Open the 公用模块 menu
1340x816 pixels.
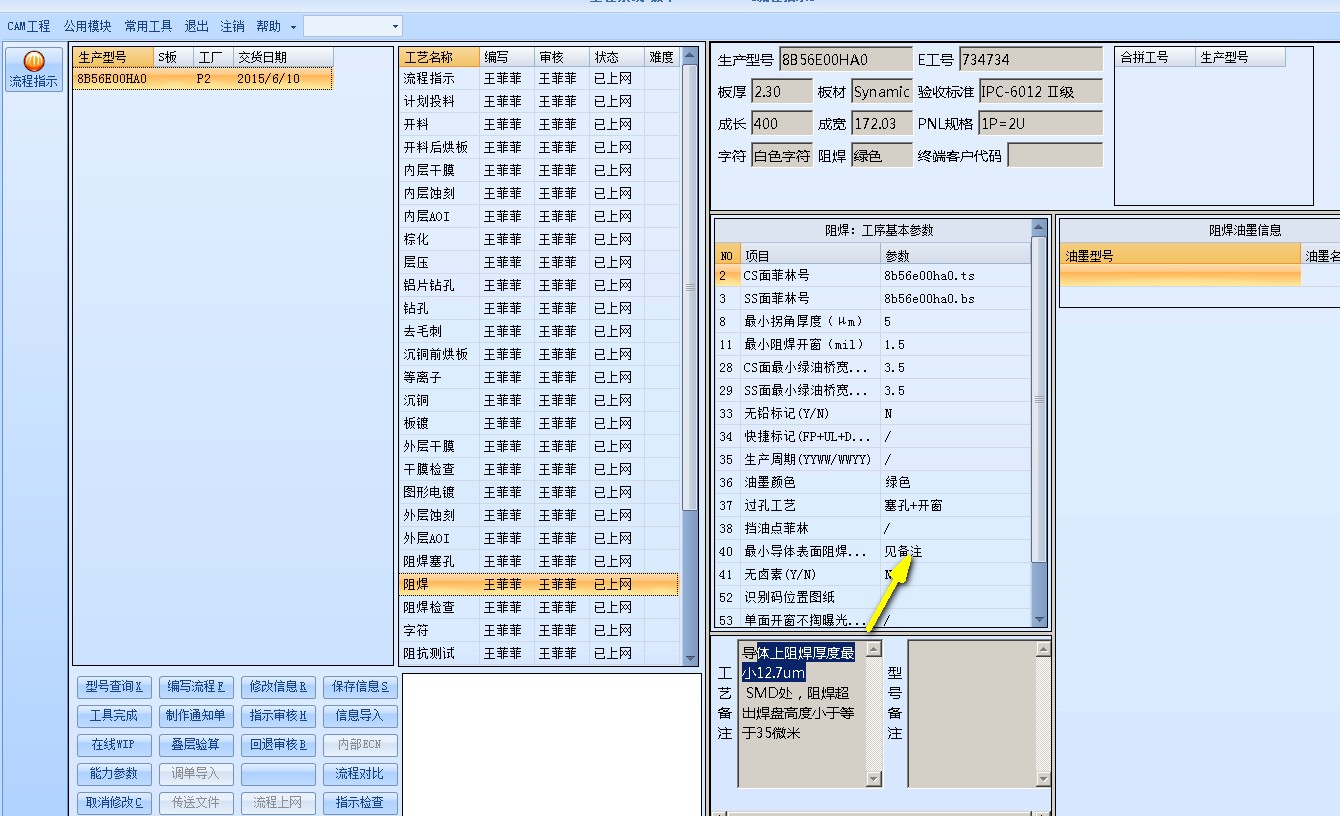point(88,26)
